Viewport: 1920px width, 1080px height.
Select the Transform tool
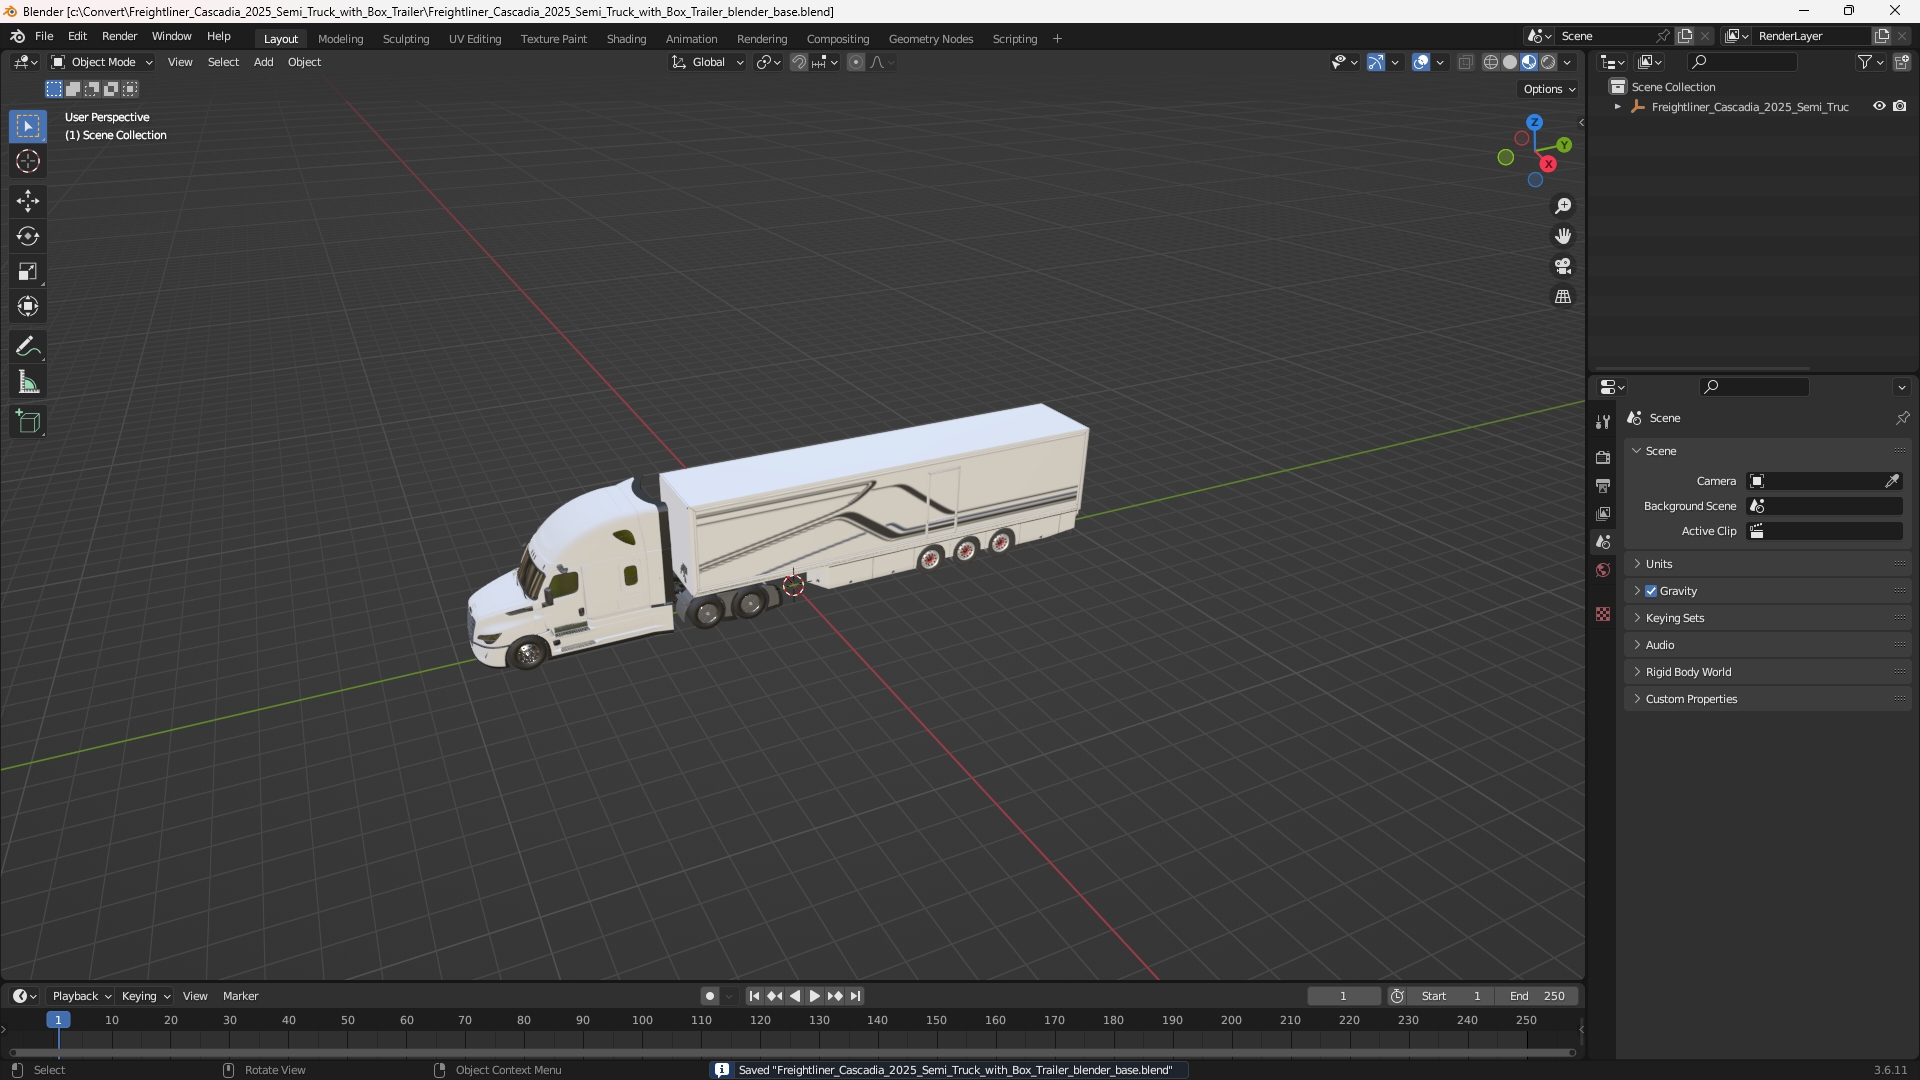(28, 306)
